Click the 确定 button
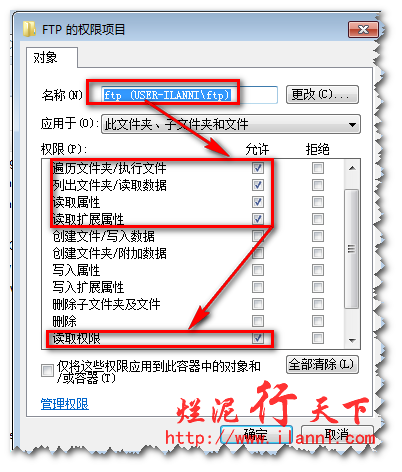This screenshot has height=472, width=402. (x=256, y=435)
